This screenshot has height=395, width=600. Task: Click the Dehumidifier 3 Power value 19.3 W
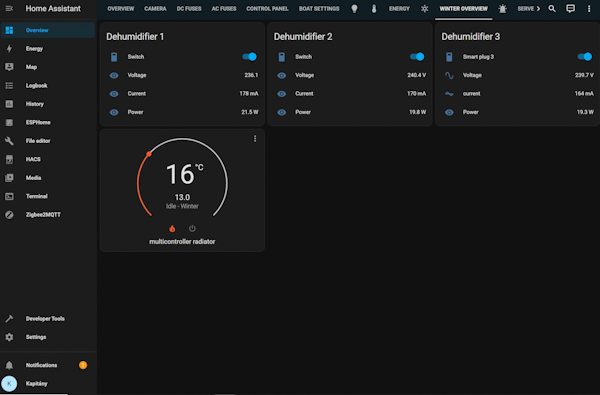tap(585, 112)
